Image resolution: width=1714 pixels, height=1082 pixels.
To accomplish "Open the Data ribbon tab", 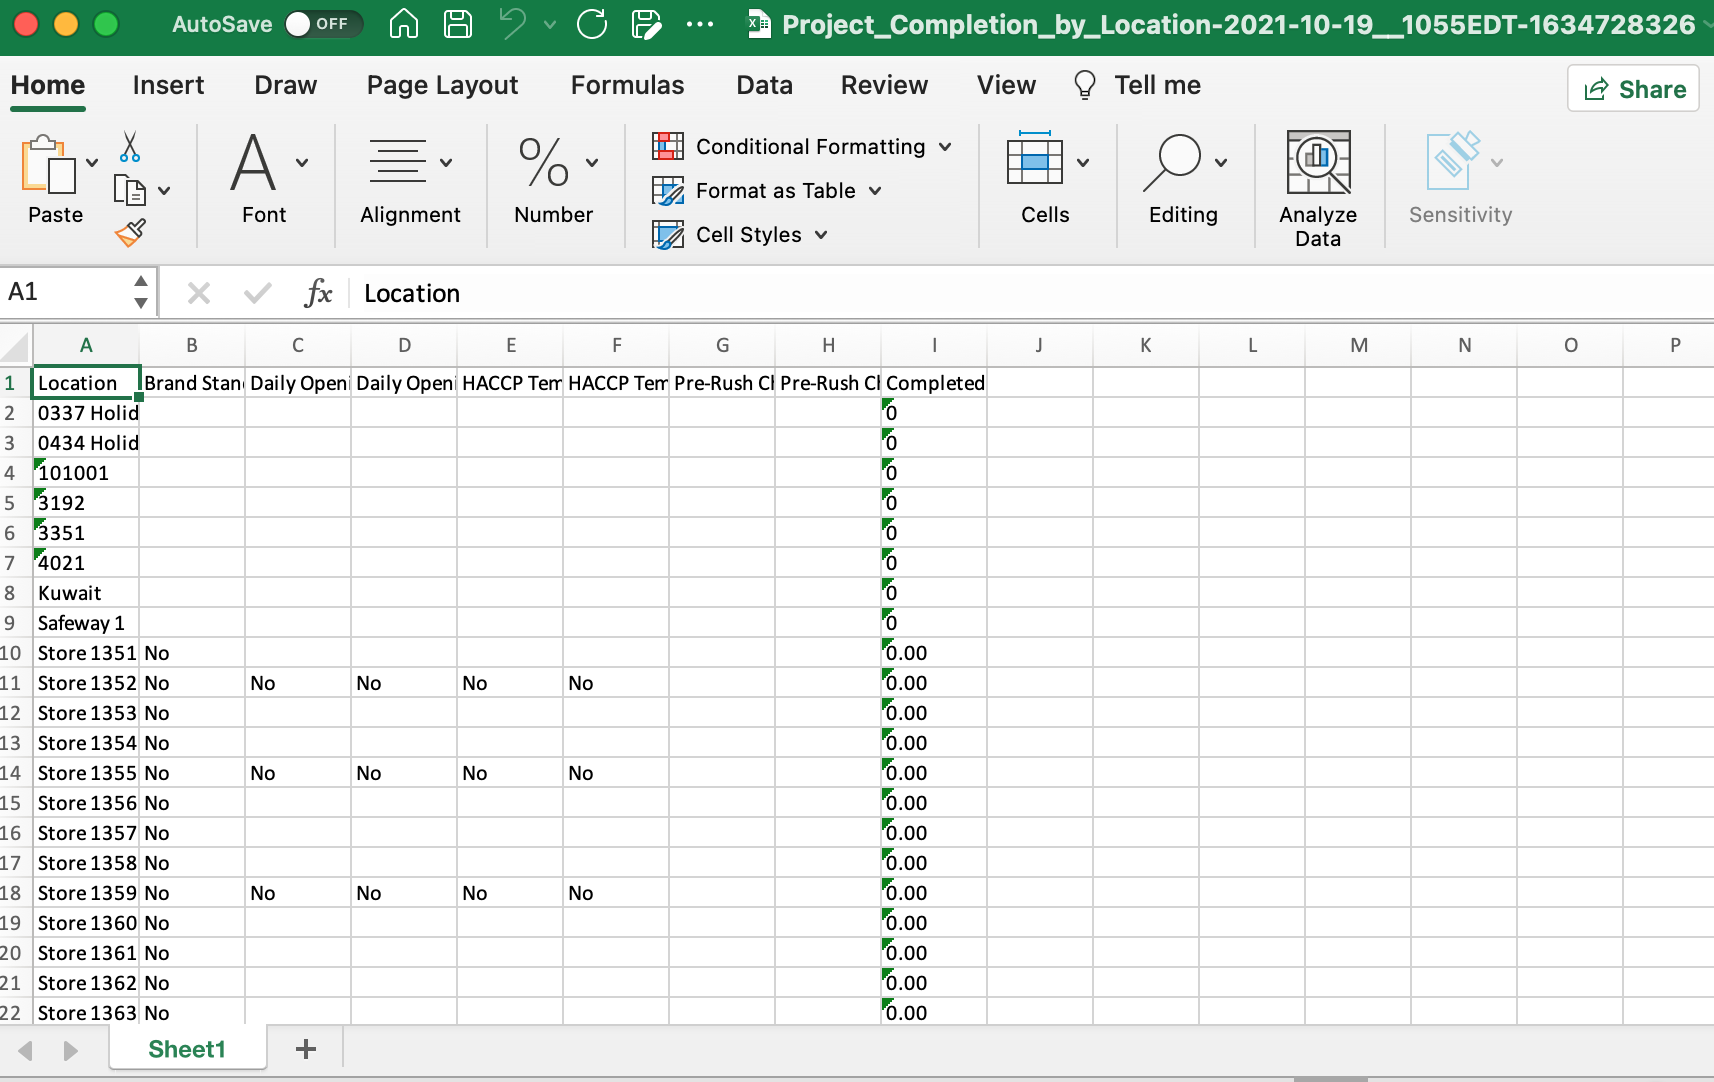I will [x=763, y=85].
